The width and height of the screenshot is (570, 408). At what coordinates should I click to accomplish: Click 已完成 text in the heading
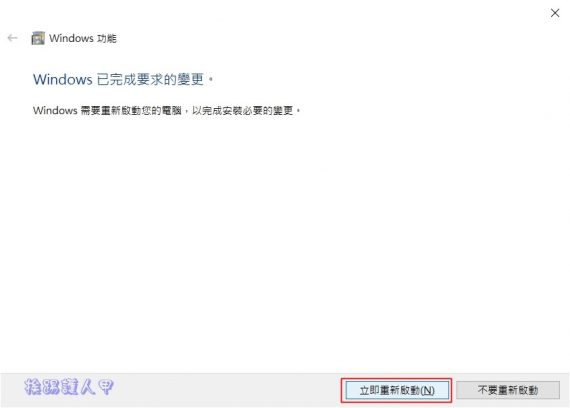pos(114,79)
